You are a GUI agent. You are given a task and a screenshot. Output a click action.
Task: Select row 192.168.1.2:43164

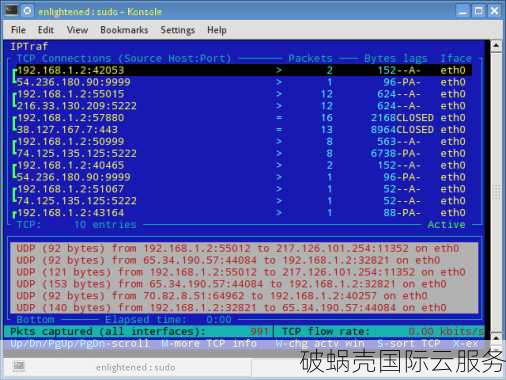[x=242, y=213]
